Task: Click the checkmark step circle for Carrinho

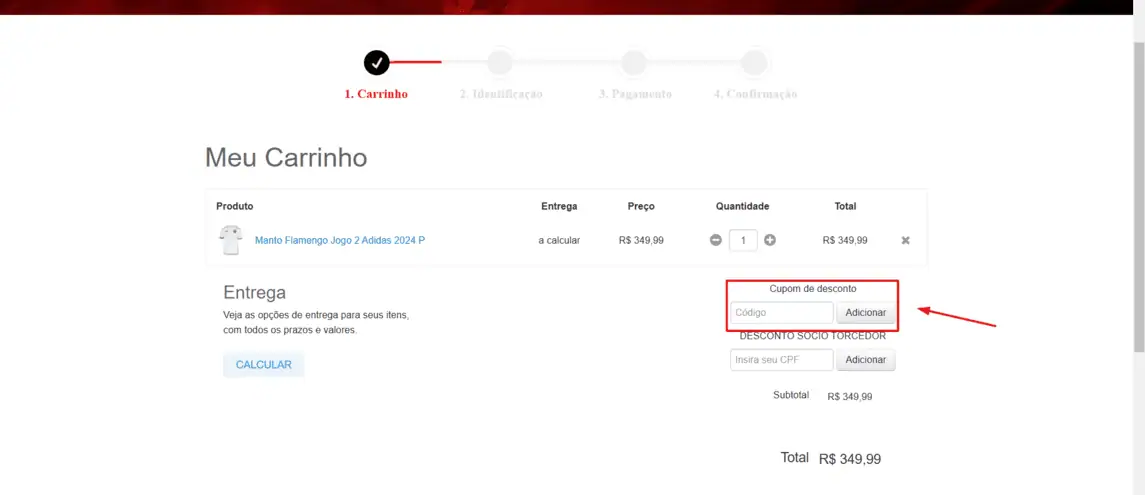Action: tap(377, 63)
